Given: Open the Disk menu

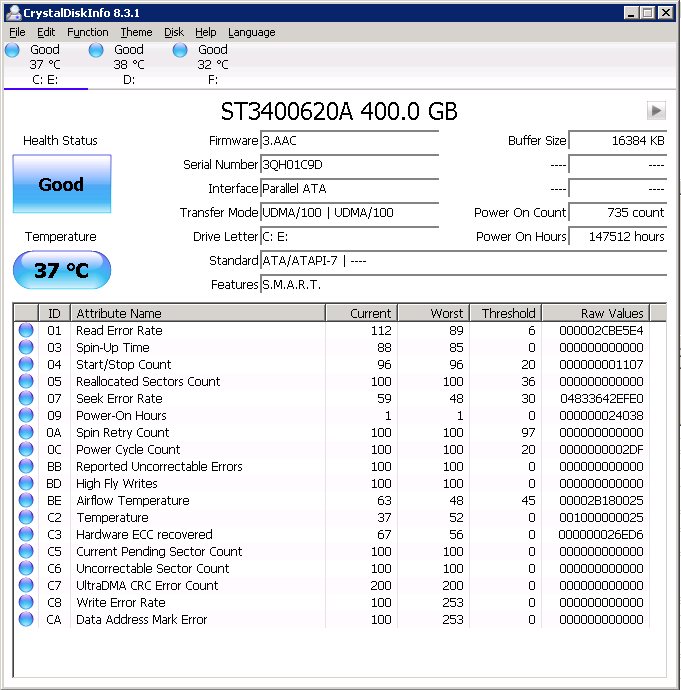Looking at the screenshot, I should 174,32.
